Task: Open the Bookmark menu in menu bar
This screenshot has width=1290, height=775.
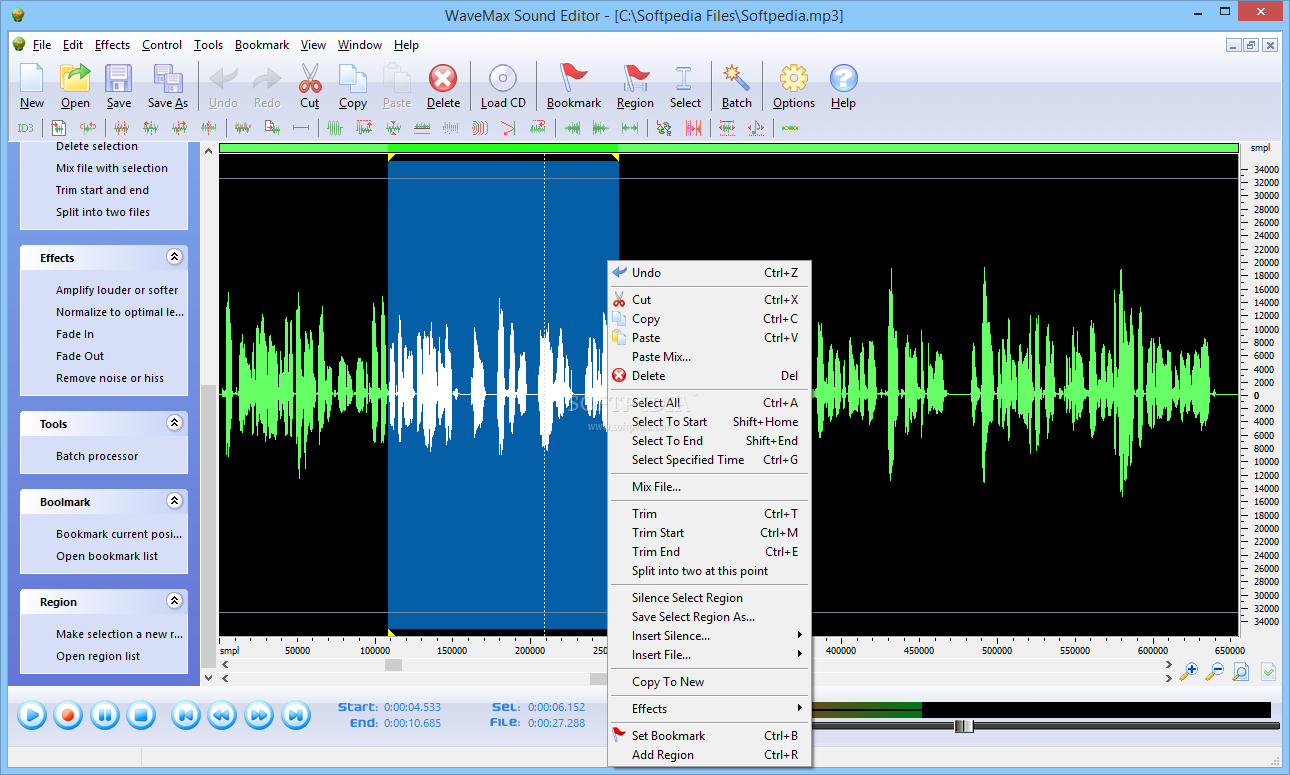Action: (262, 45)
